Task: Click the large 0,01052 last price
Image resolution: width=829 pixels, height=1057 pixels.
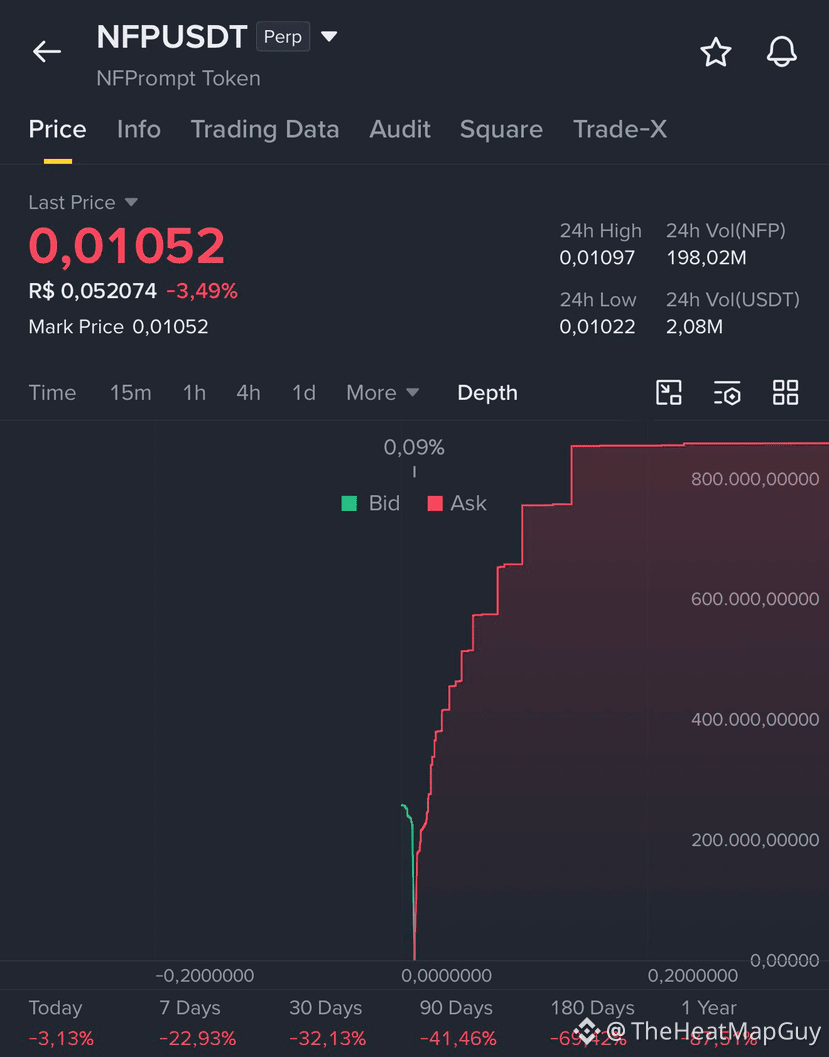Action: tap(127, 245)
